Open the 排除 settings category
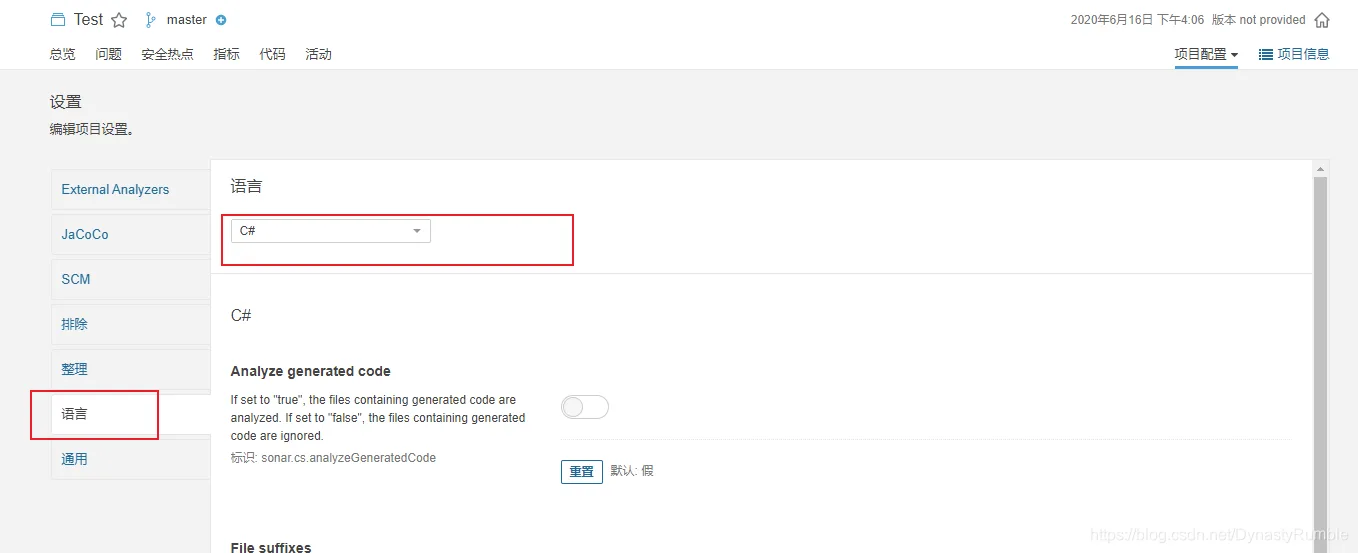The image size is (1358, 553). 131,324
